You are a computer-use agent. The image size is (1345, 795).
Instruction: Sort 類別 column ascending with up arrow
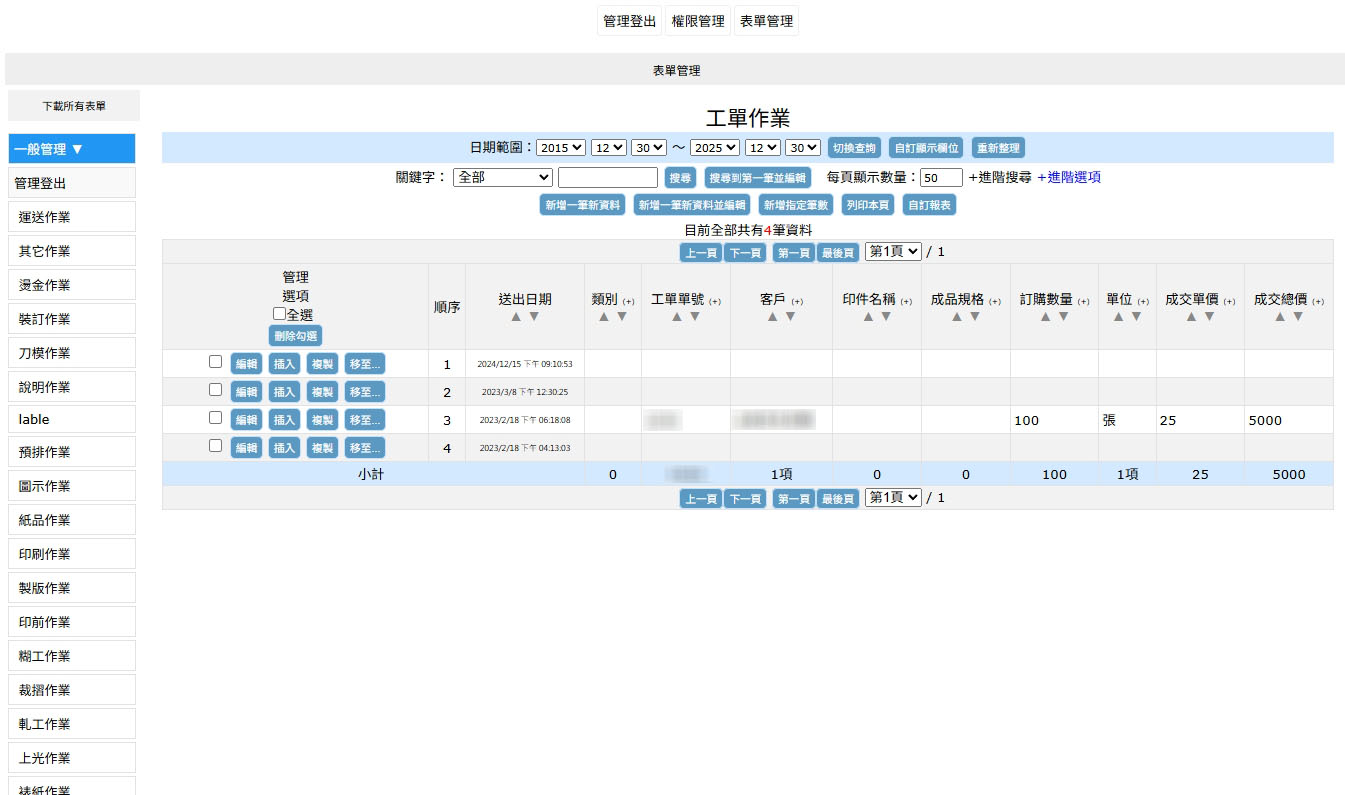click(604, 316)
